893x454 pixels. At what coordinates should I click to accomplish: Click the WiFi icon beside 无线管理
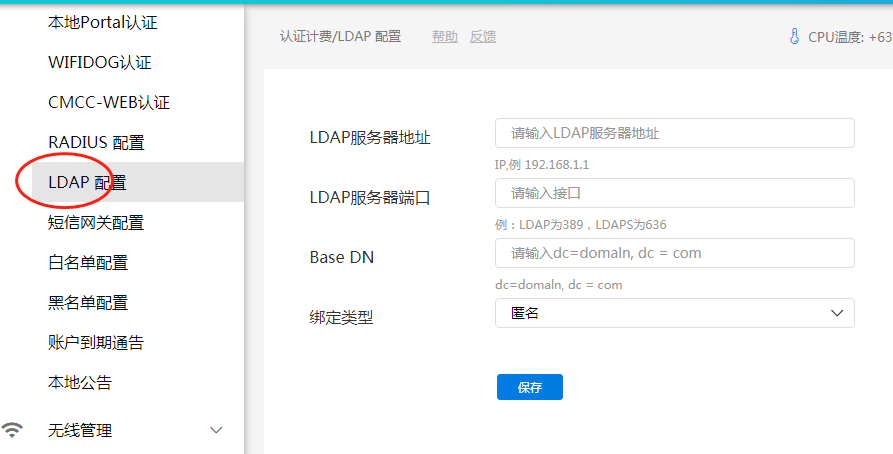pos(13,430)
